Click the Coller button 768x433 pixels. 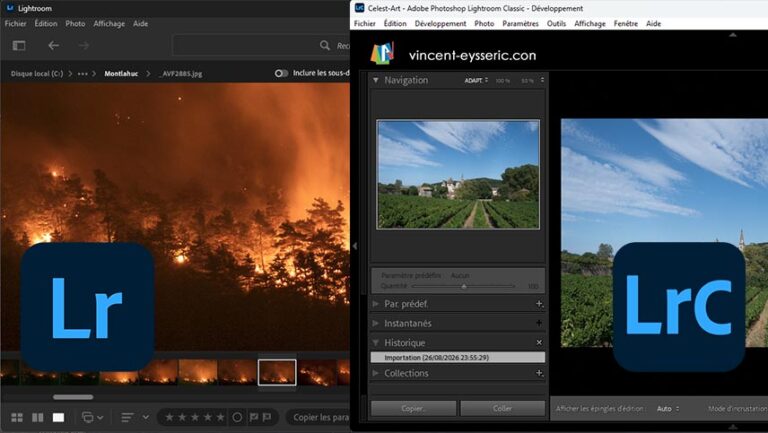503,409
